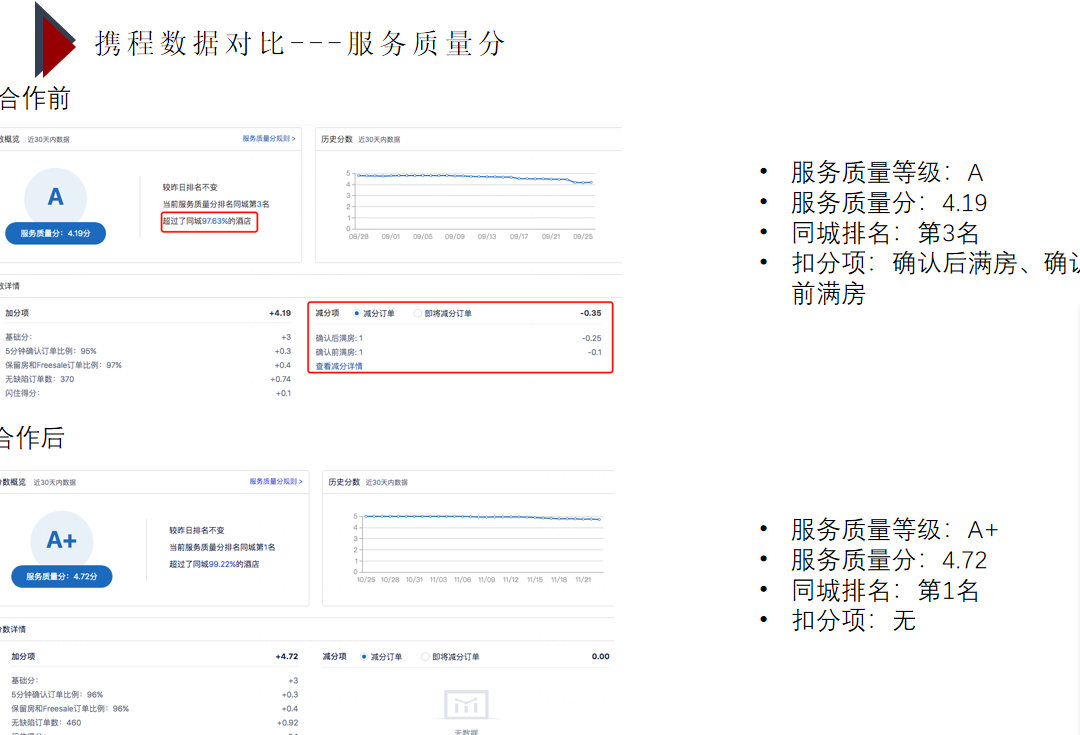Image resolution: width=1080 pixels, height=735 pixels.
Task: Click the 服务质量分: 4.72分 pill button
Action: click(x=61, y=577)
